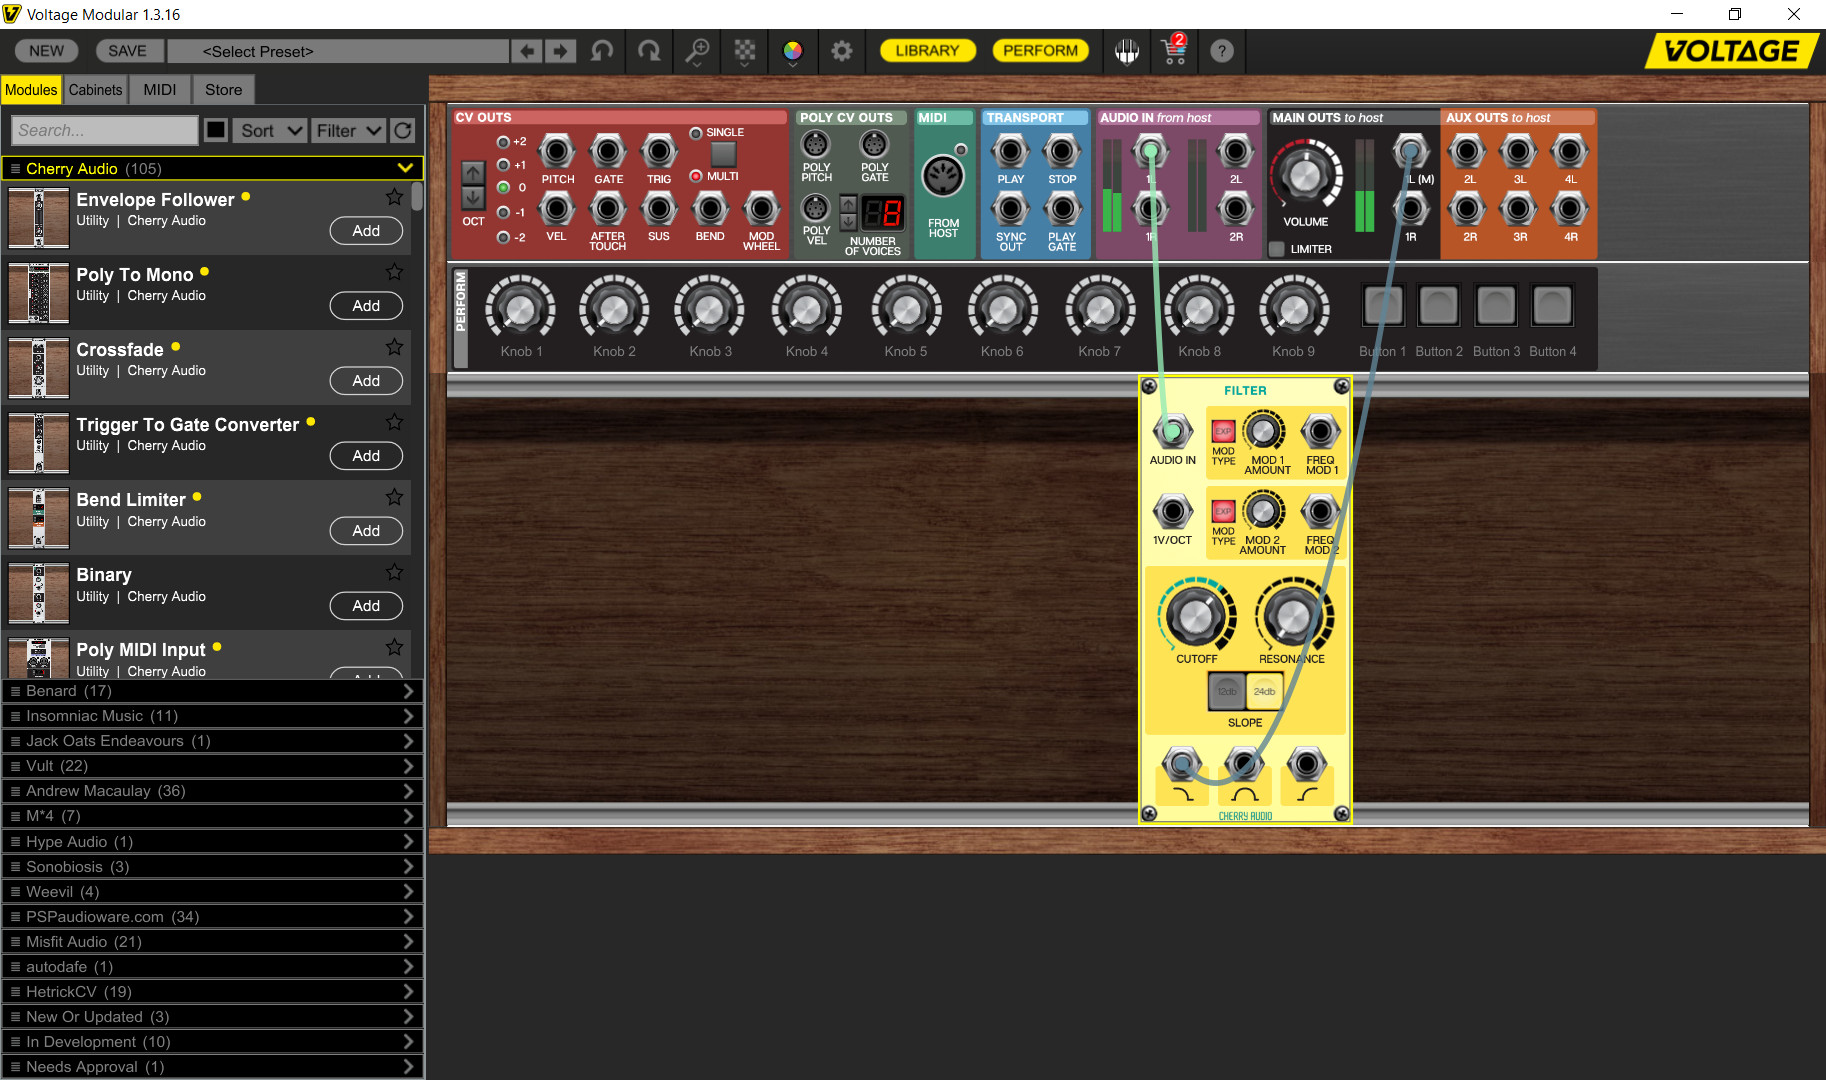Go to next preset arrow

point(561,51)
